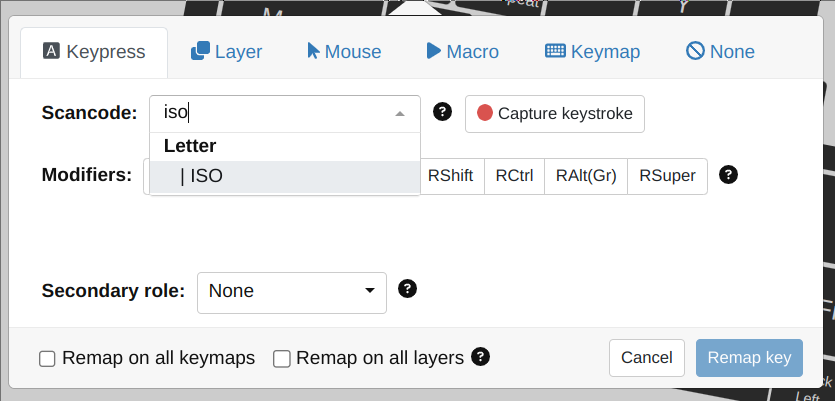Click the Mouse pointer tab icon

click(313, 51)
